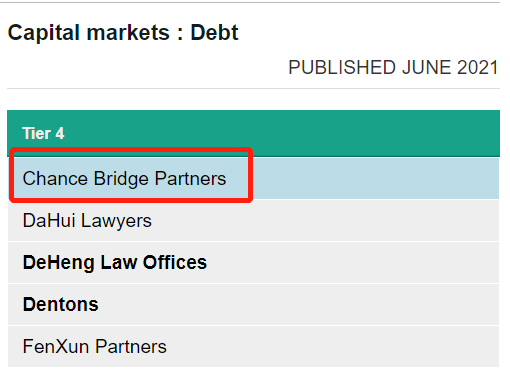
Task: Click the word Debt in the heading
Action: tap(214, 33)
